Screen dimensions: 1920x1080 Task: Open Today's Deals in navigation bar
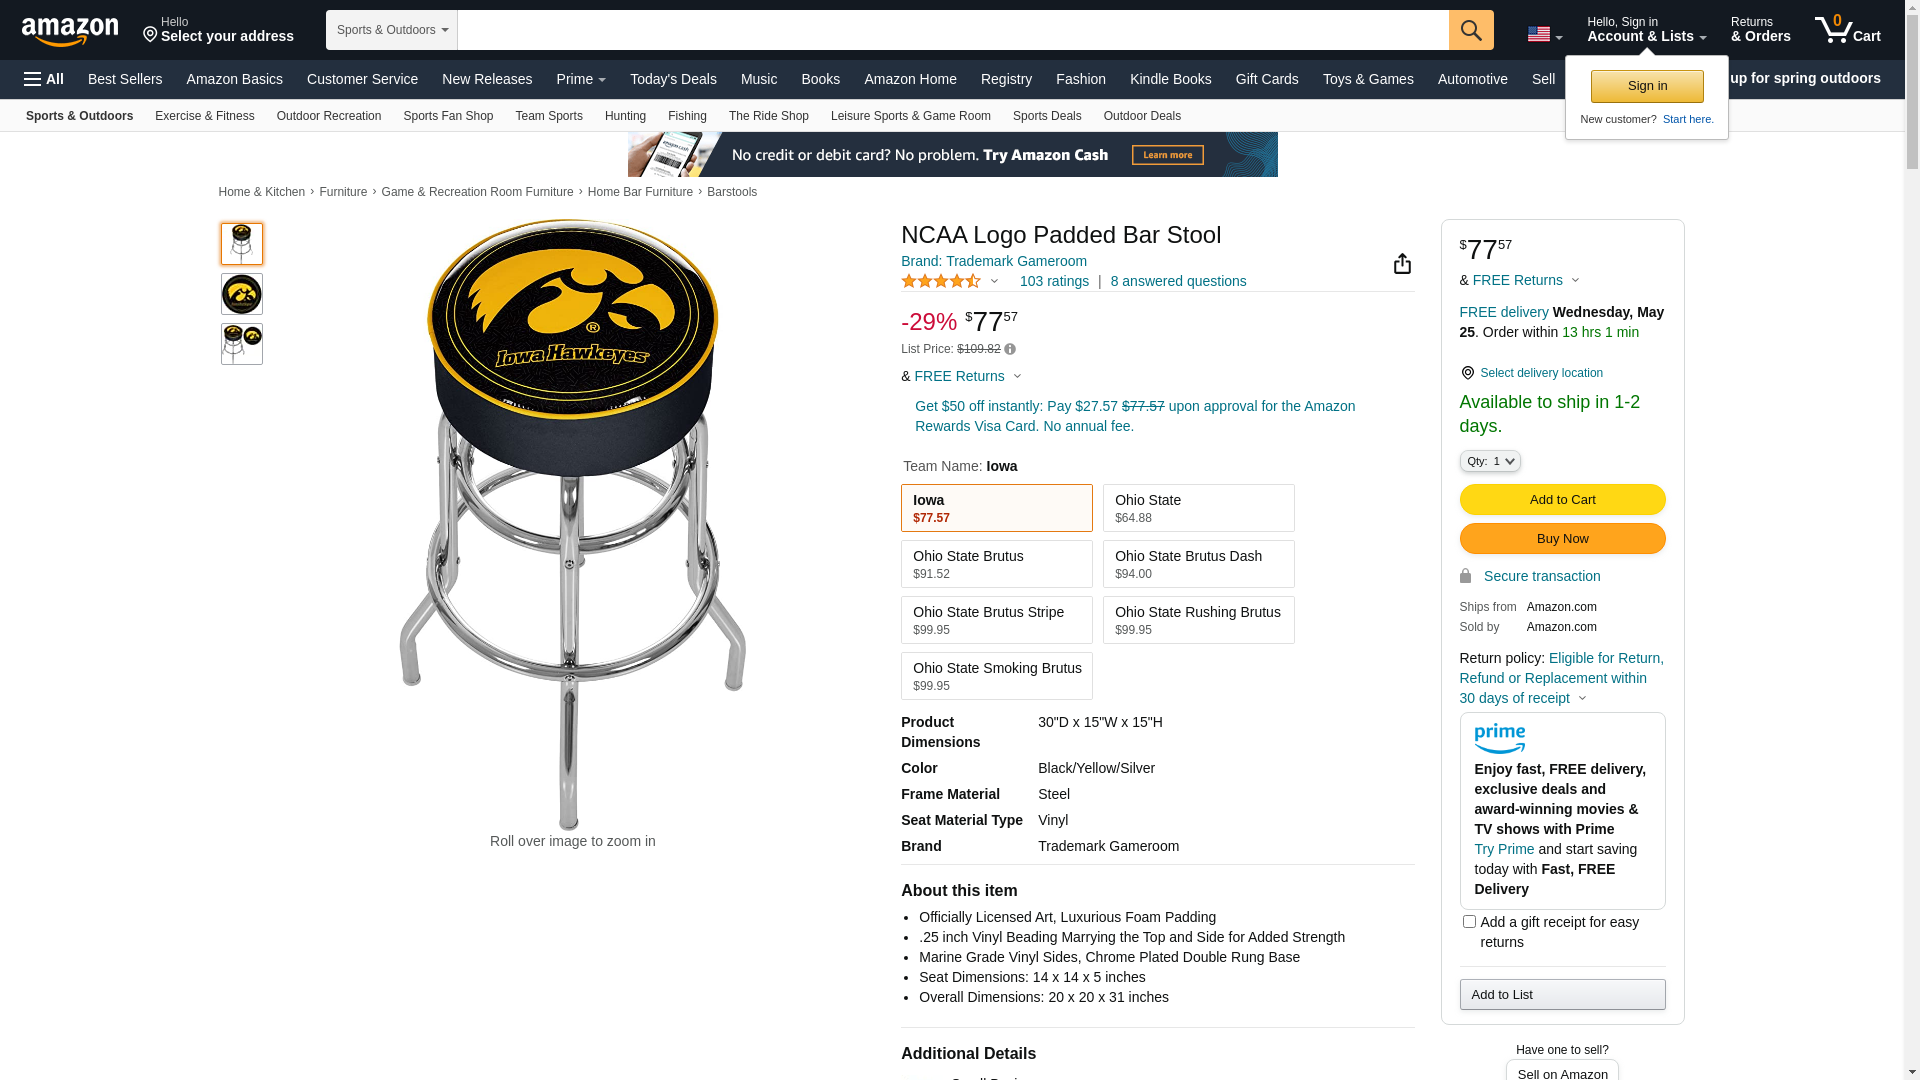(x=673, y=79)
